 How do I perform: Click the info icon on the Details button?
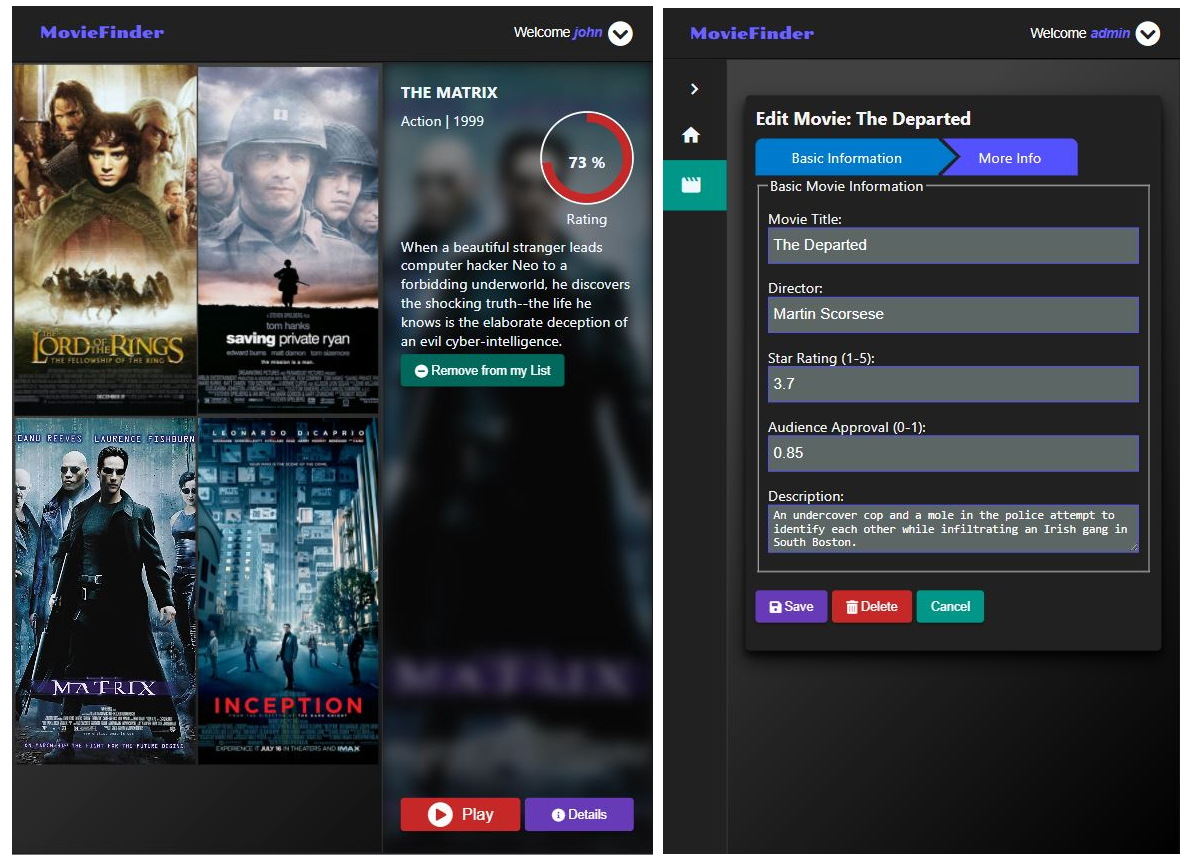[557, 814]
